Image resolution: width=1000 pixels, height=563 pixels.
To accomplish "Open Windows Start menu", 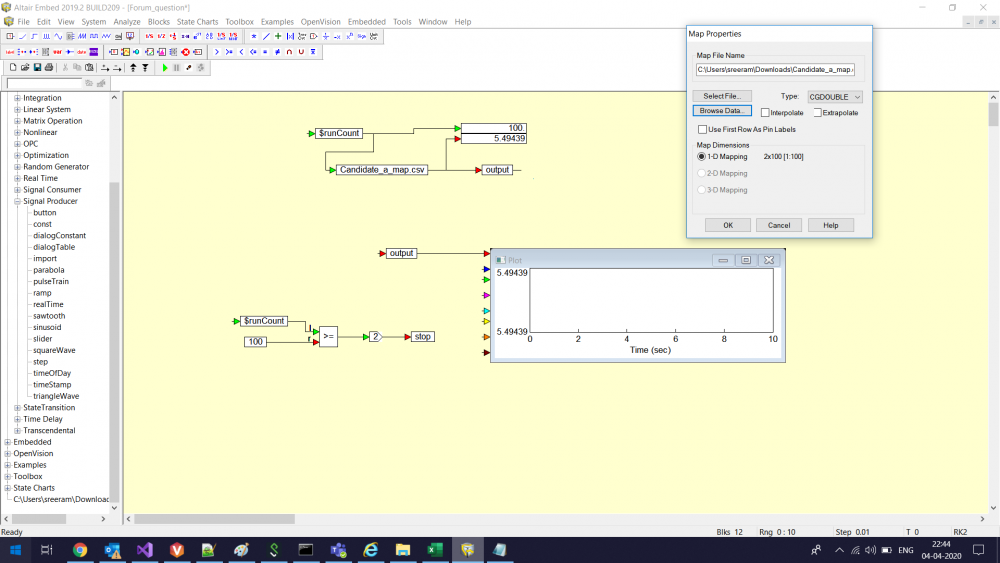I will [15, 550].
